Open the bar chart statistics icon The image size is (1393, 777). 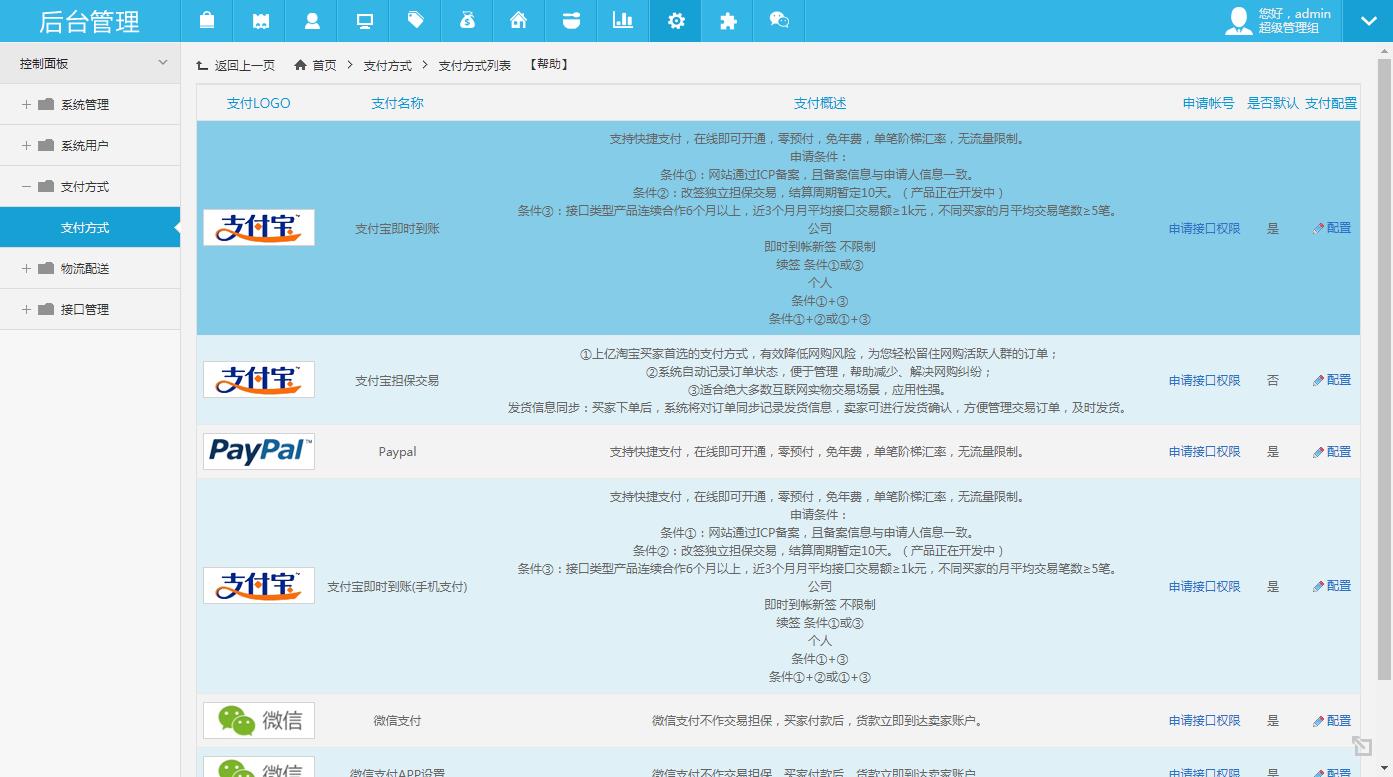pyautogui.click(x=623, y=21)
